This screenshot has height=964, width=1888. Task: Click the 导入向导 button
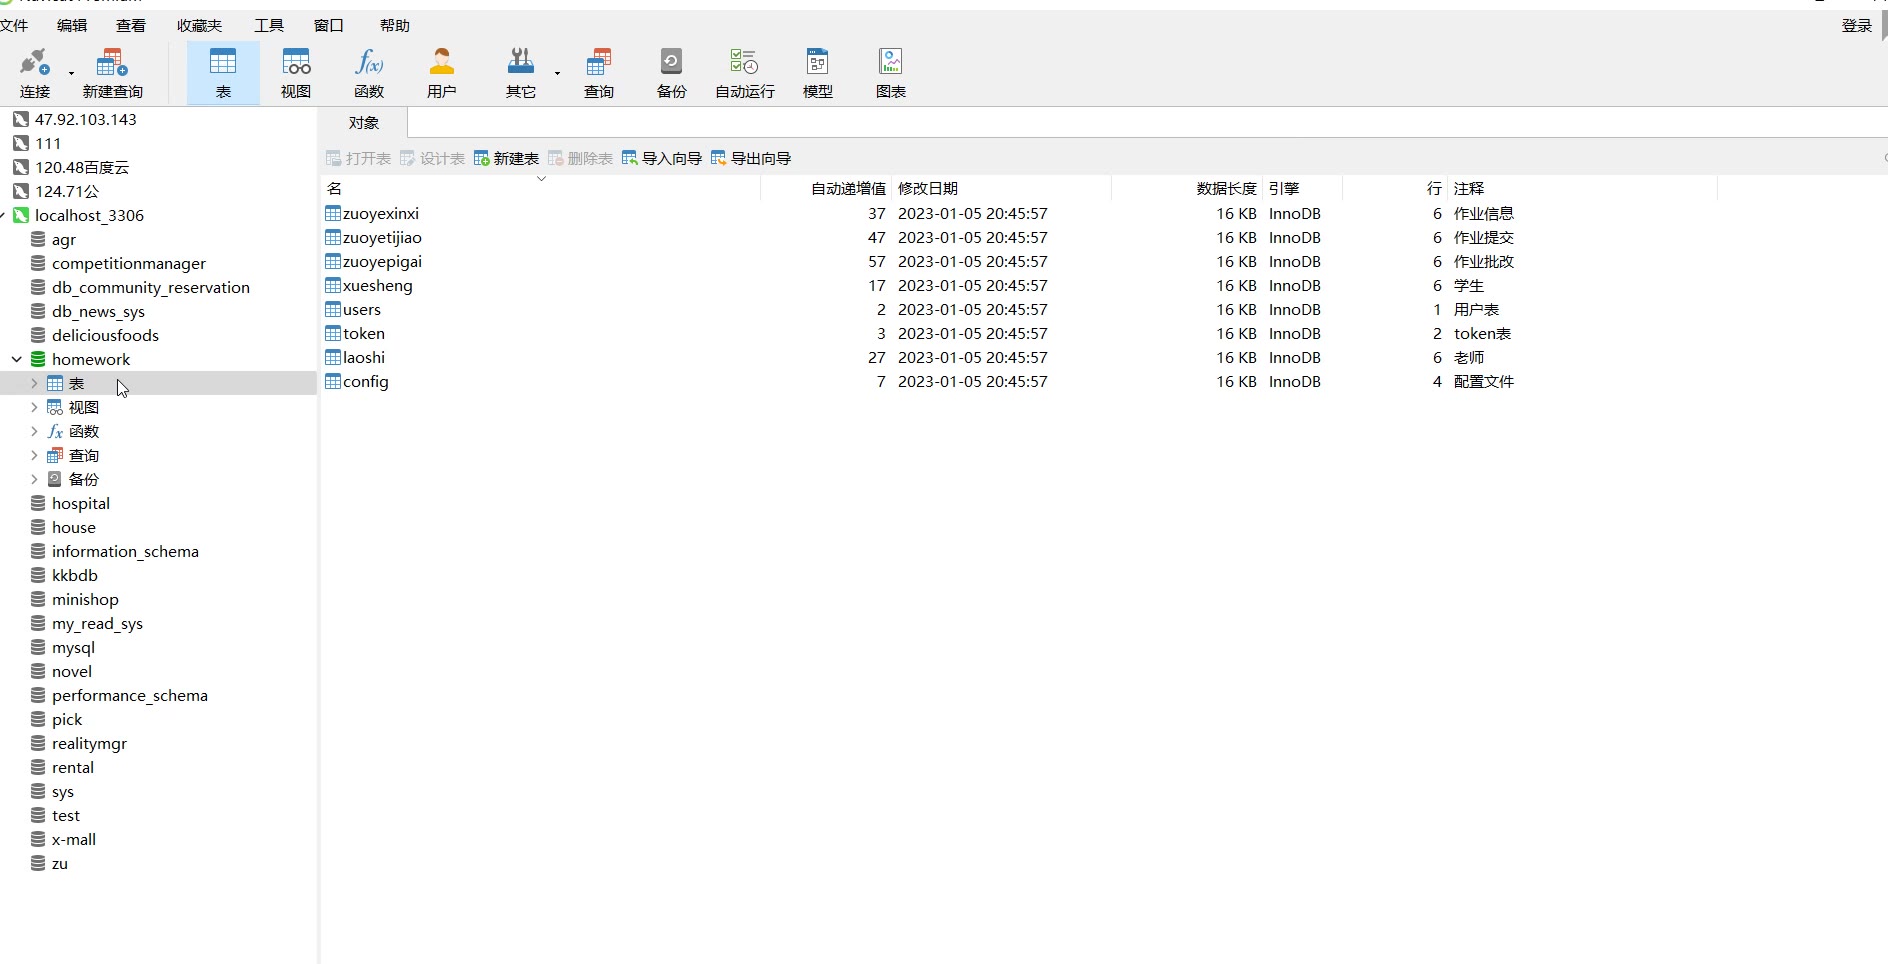pyautogui.click(x=662, y=158)
